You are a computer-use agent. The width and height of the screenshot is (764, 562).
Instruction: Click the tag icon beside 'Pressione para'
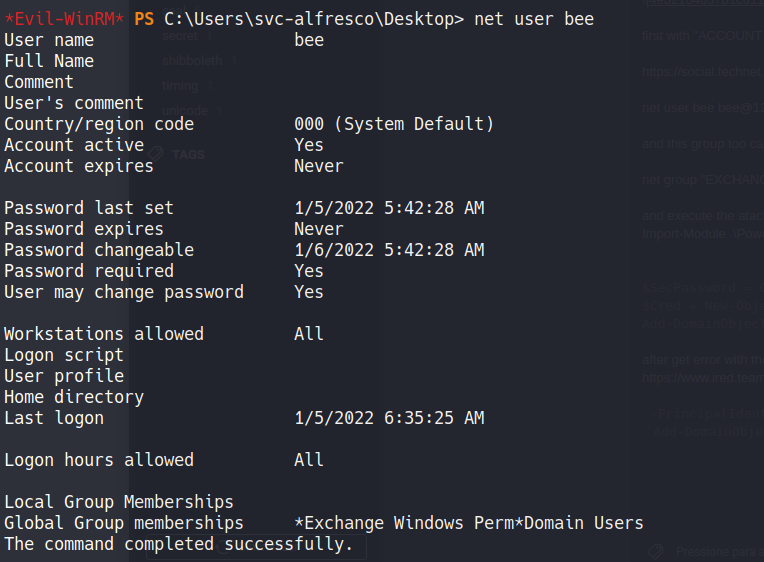click(656, 551)
